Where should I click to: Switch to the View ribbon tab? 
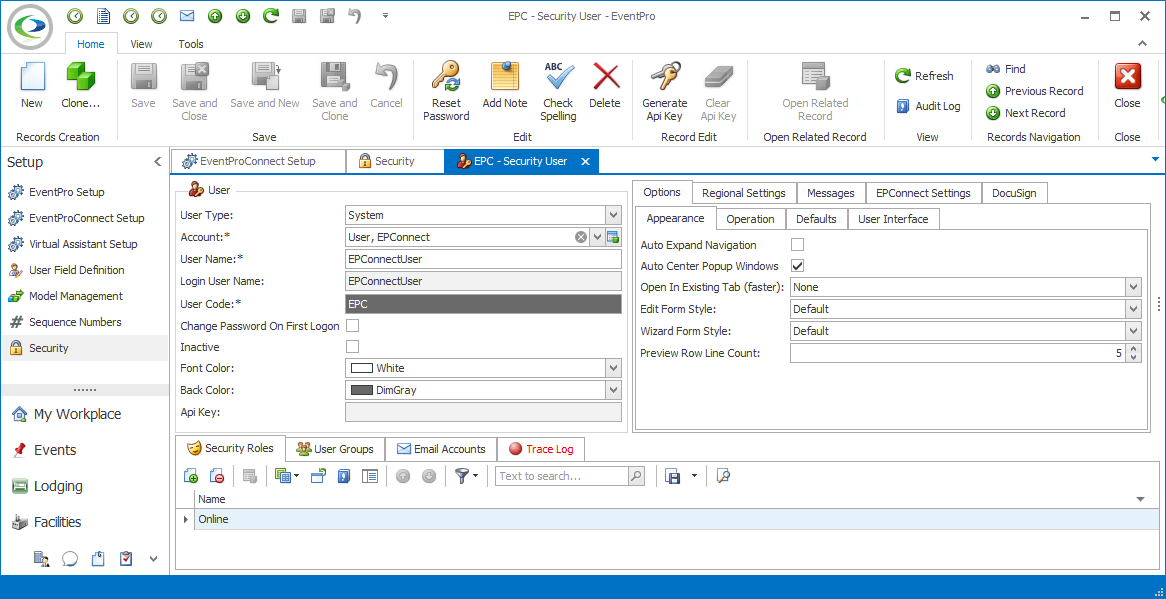click(141, 44)
